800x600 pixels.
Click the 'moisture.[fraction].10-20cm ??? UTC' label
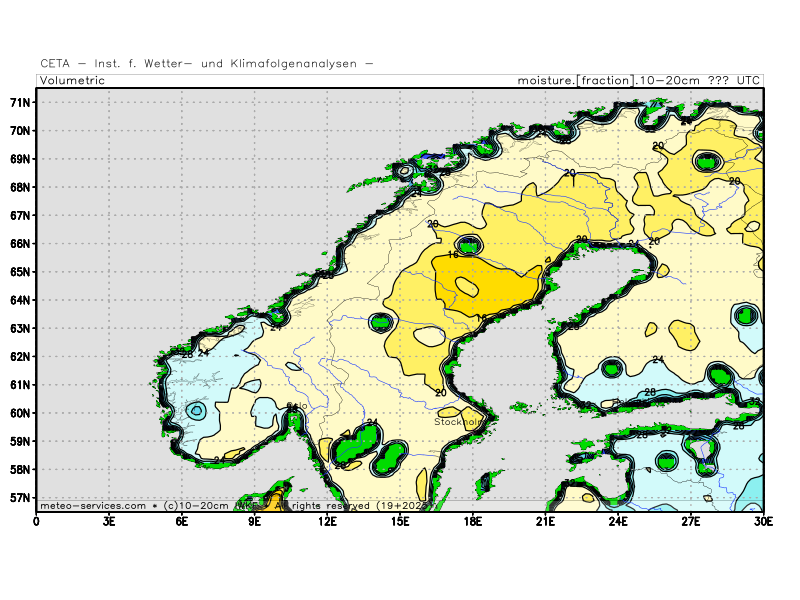click(639, 81)
